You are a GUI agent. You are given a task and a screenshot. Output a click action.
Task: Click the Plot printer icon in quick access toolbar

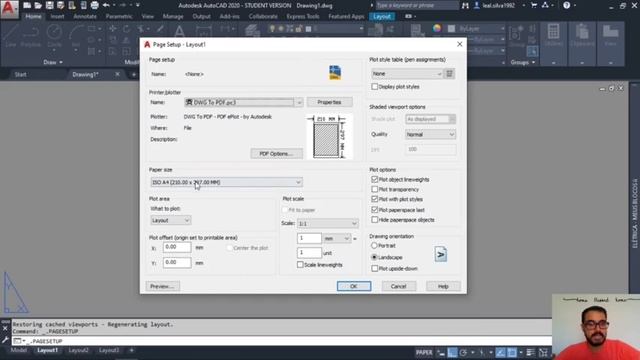(94, 5)
